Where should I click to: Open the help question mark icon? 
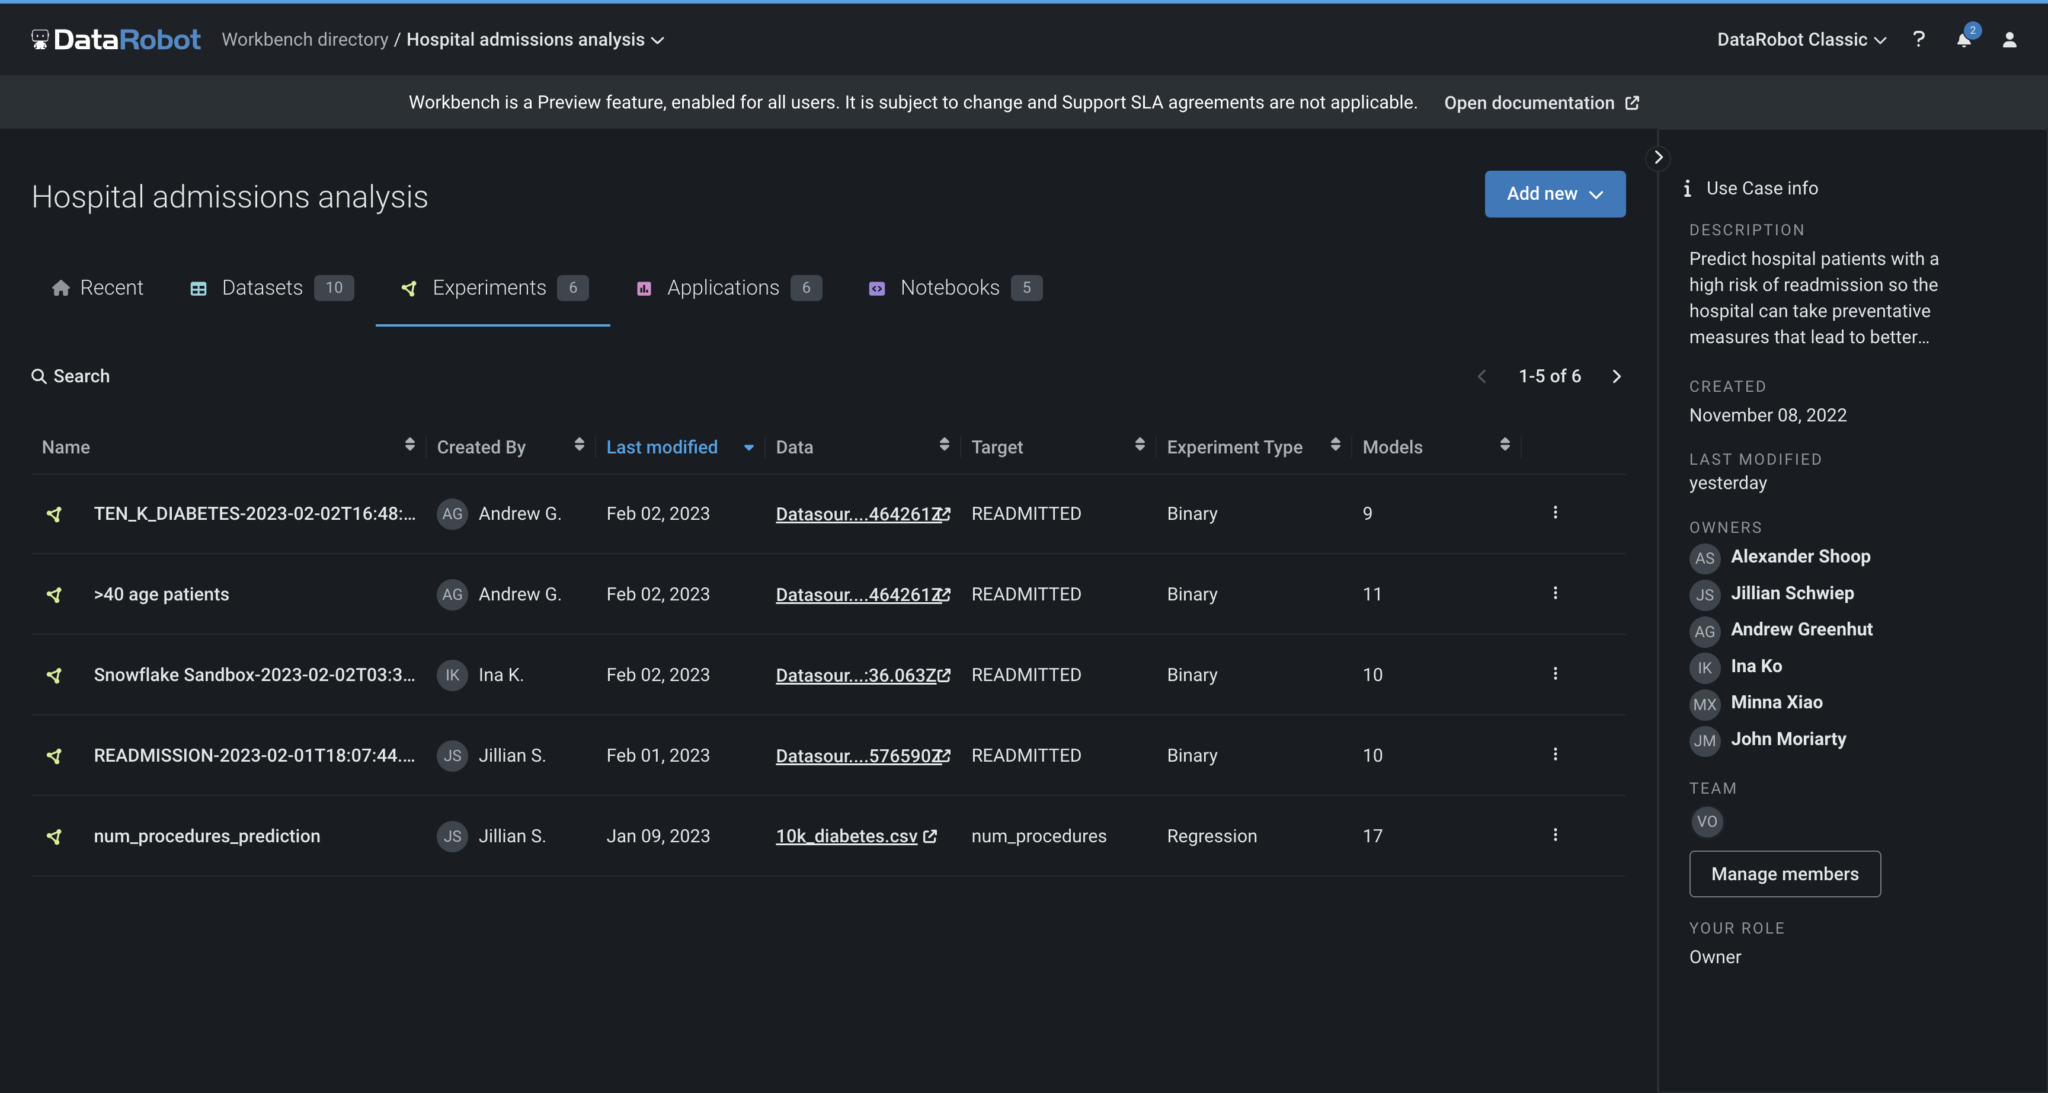tap(1918, 39)
